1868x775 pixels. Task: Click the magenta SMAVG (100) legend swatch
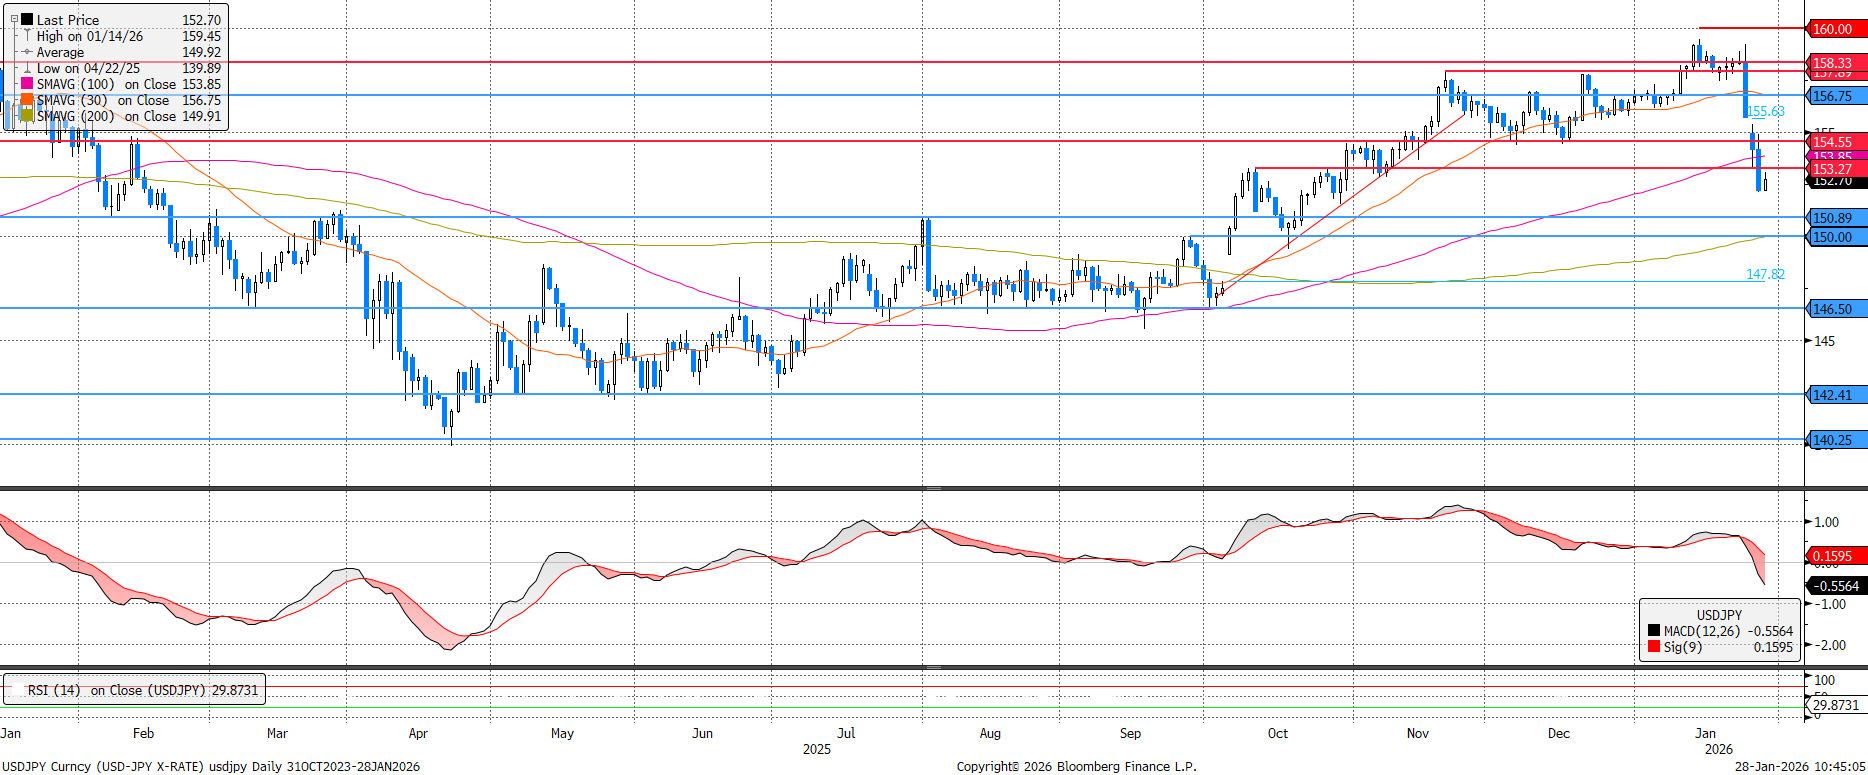tap(28, 84)
